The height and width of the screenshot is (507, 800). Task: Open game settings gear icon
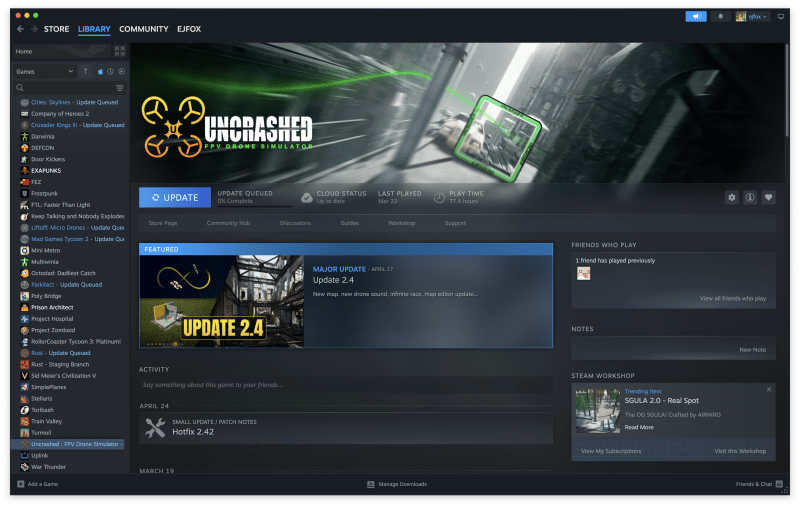pyautogui.click(x=732, y=197)
